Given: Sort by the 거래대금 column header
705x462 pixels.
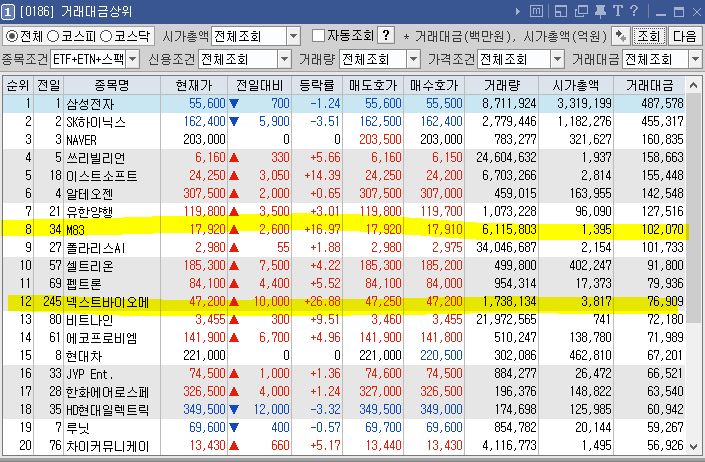Looking at the screenshot, I should (x=650, y=85).
